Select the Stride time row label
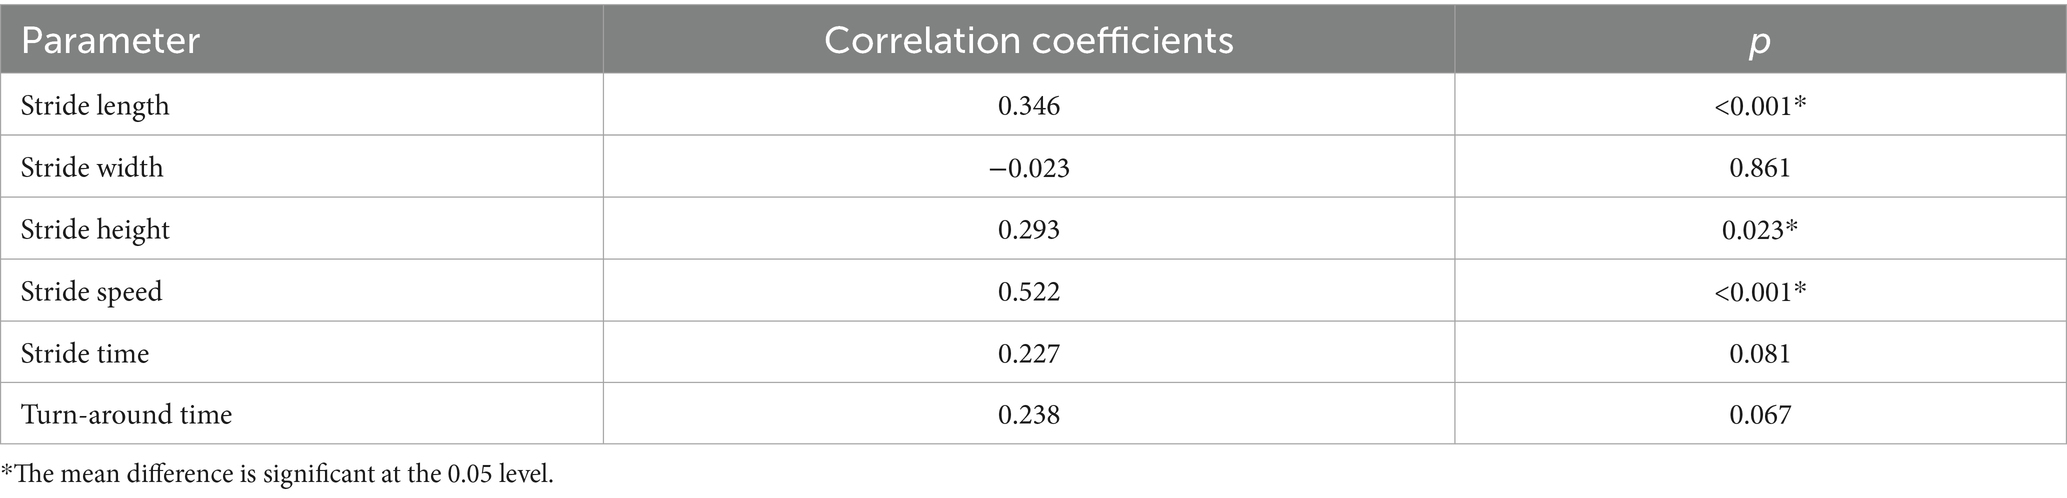This screenshot has height=498, width=2067. pyautogui.click(x=85, y=353)
